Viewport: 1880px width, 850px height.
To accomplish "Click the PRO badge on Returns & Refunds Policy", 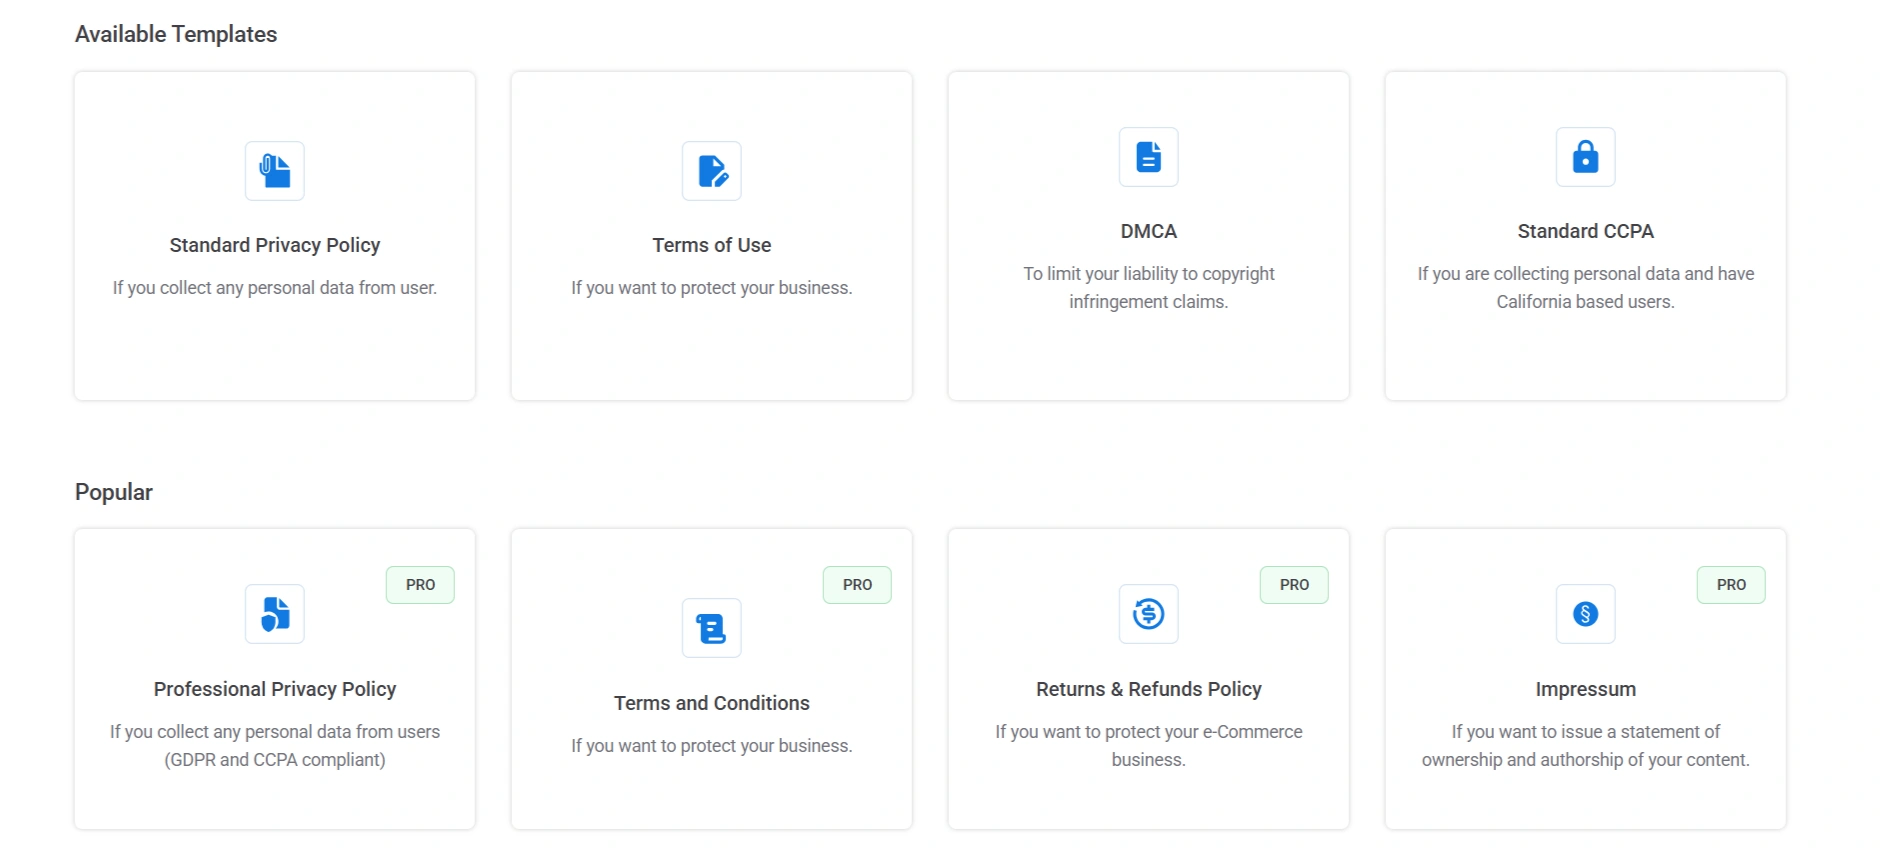I will 1293,584.
